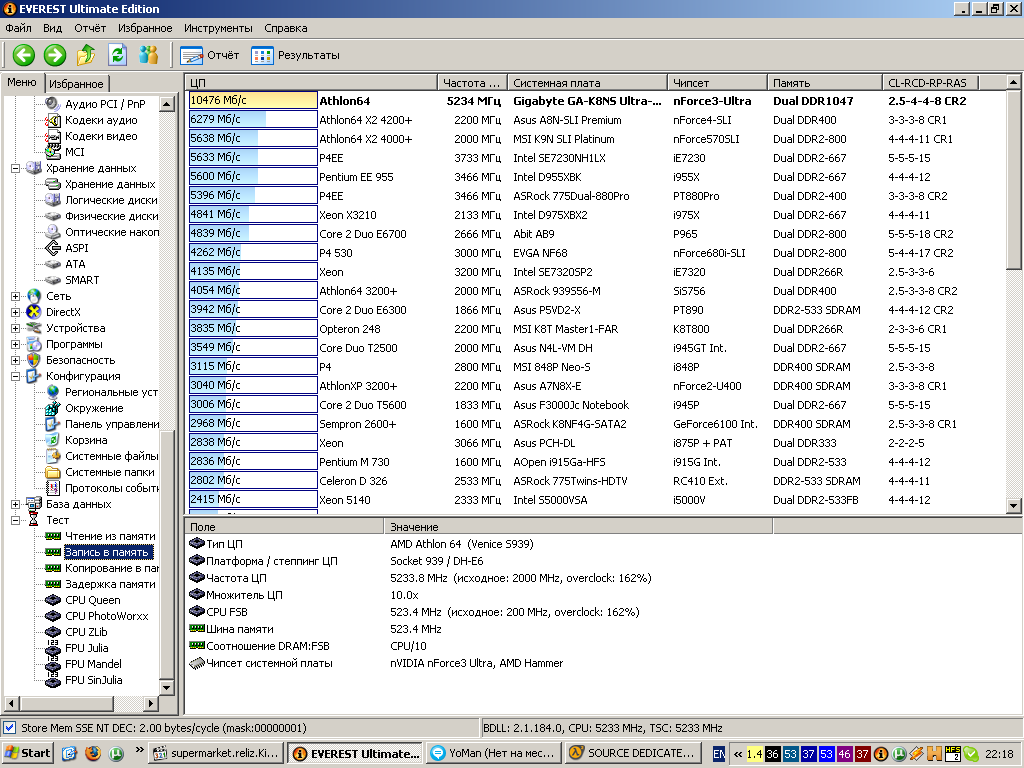This screenshot has width=1024, height=768.
Task: Click the folder Up level toolbar icon
Action: coord(87,55)
